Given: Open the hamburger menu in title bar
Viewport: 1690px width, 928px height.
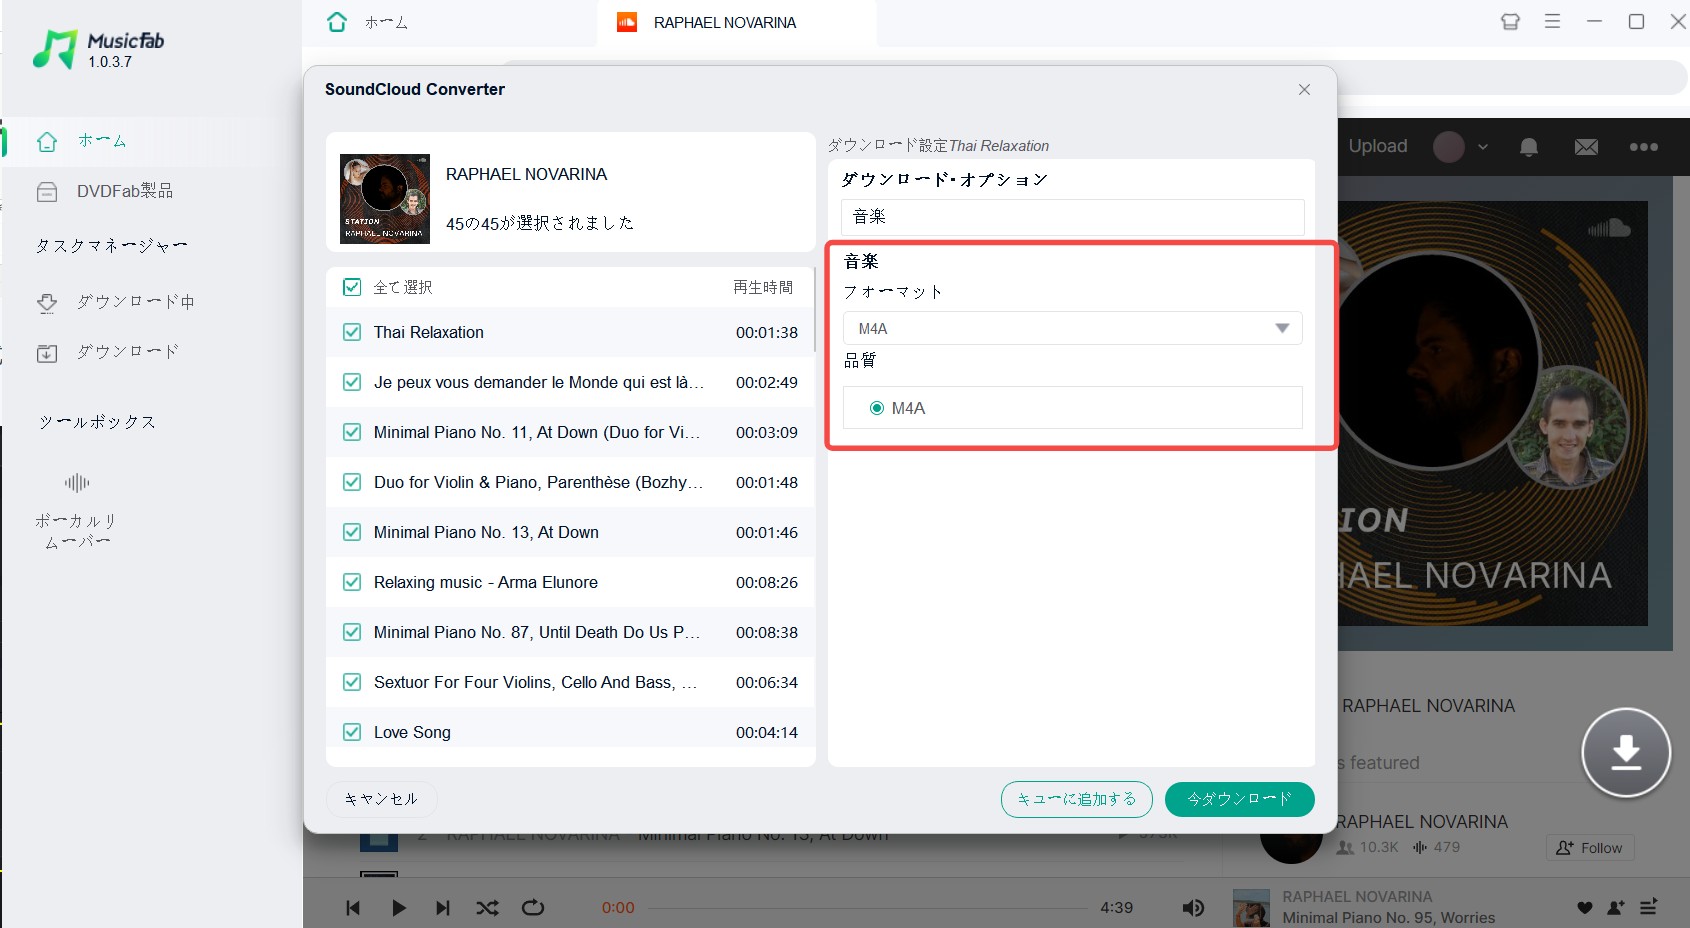Looking at the screenshot, I should (1552, 21).
